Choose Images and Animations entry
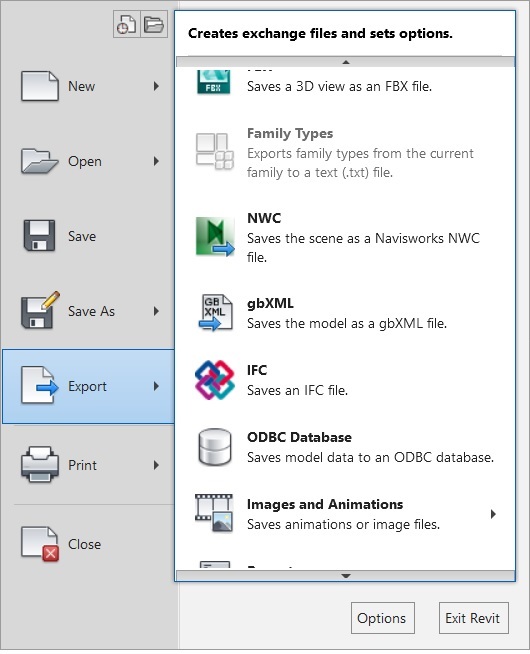530x654 pixels. pos(345,514)
